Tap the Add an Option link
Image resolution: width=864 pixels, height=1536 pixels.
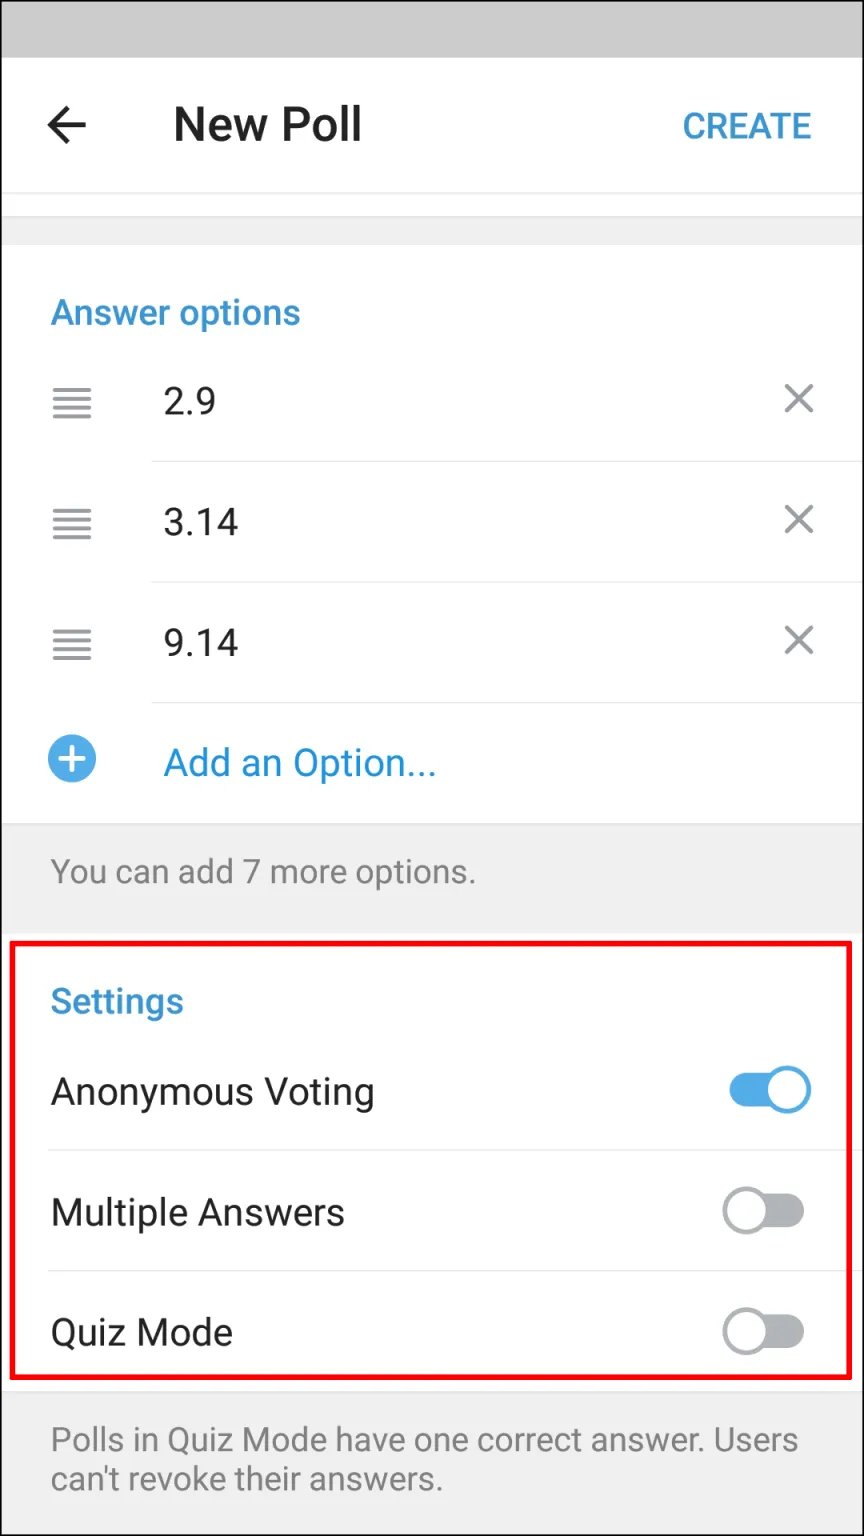click(300, 763)
